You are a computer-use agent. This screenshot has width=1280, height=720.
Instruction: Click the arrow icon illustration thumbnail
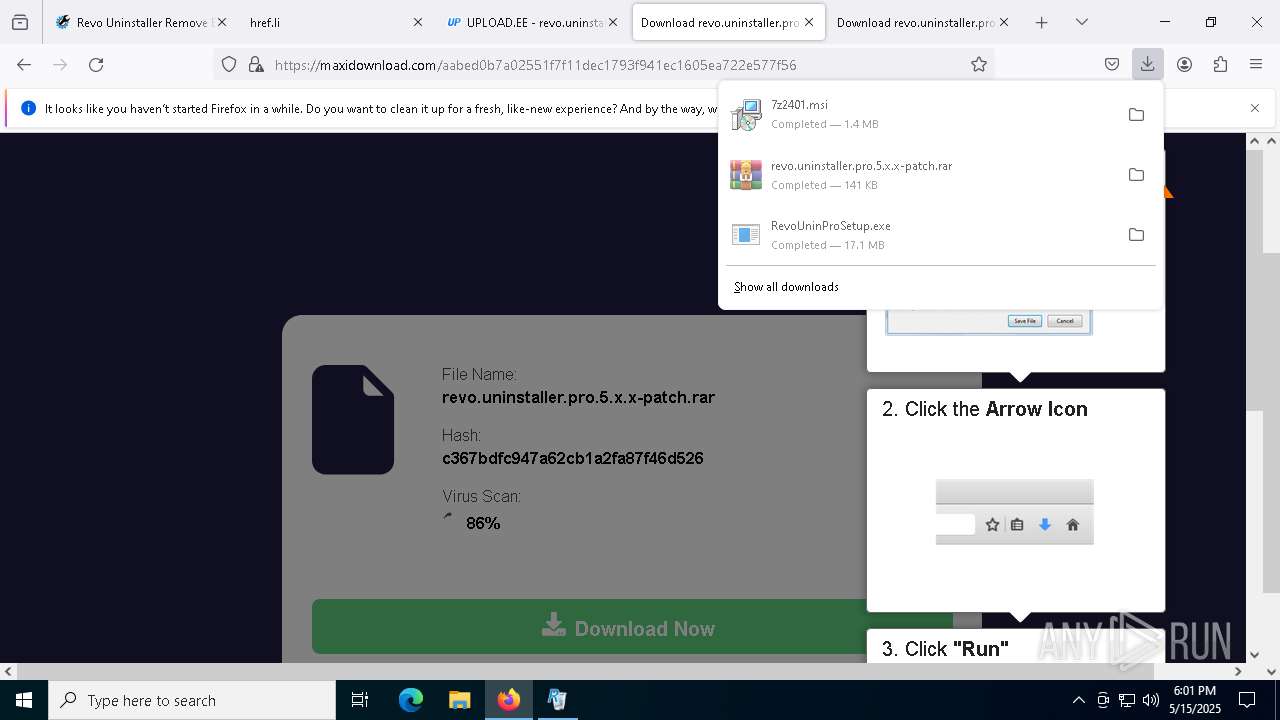1015,512
